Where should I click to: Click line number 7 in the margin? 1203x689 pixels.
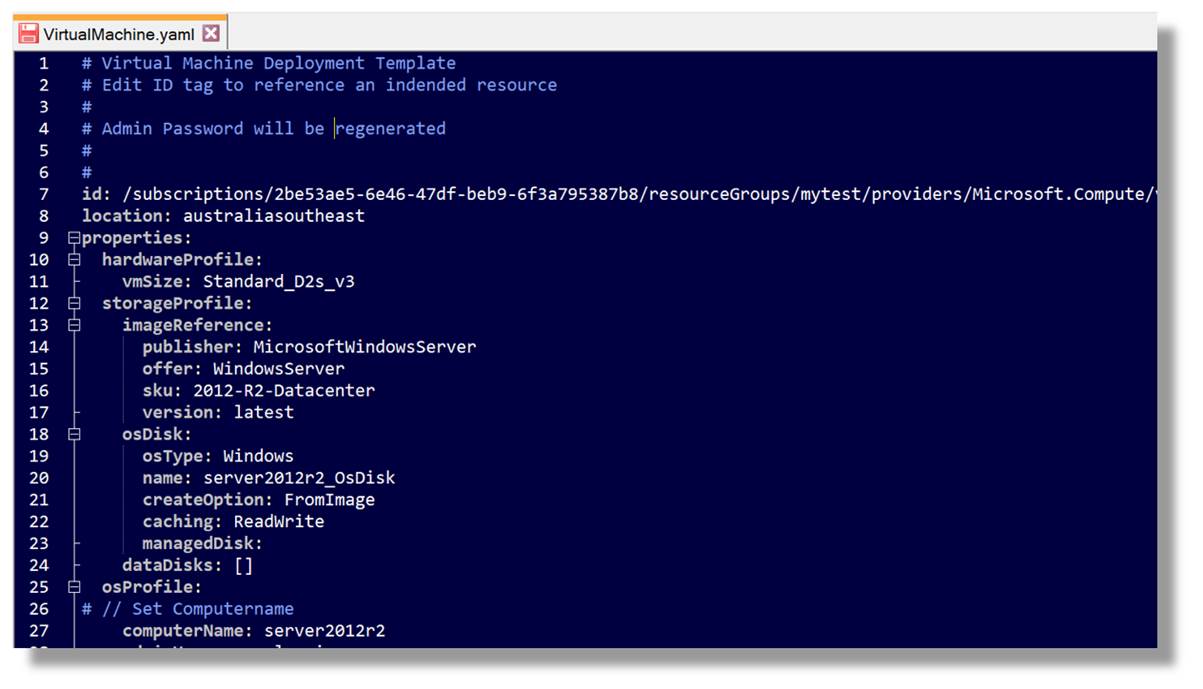(x=43, y=194)
